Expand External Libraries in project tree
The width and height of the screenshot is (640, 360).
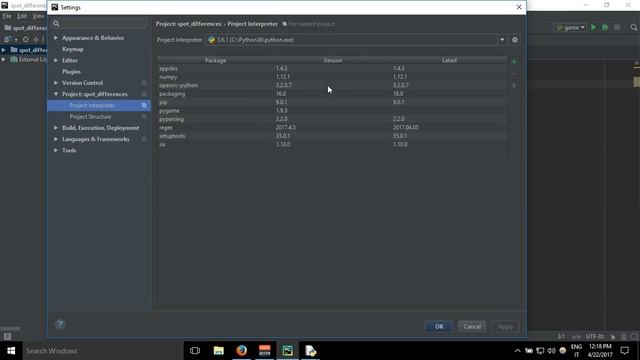[4, 60]
